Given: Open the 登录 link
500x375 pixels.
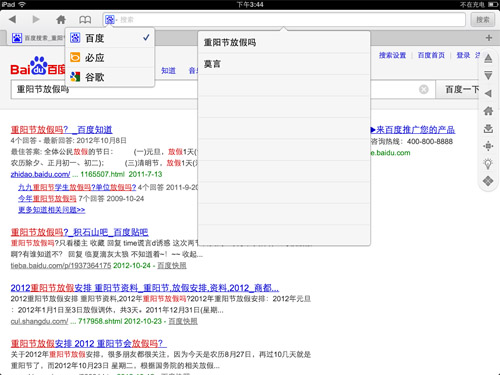Looking at the screenshot, I should 463,55.
